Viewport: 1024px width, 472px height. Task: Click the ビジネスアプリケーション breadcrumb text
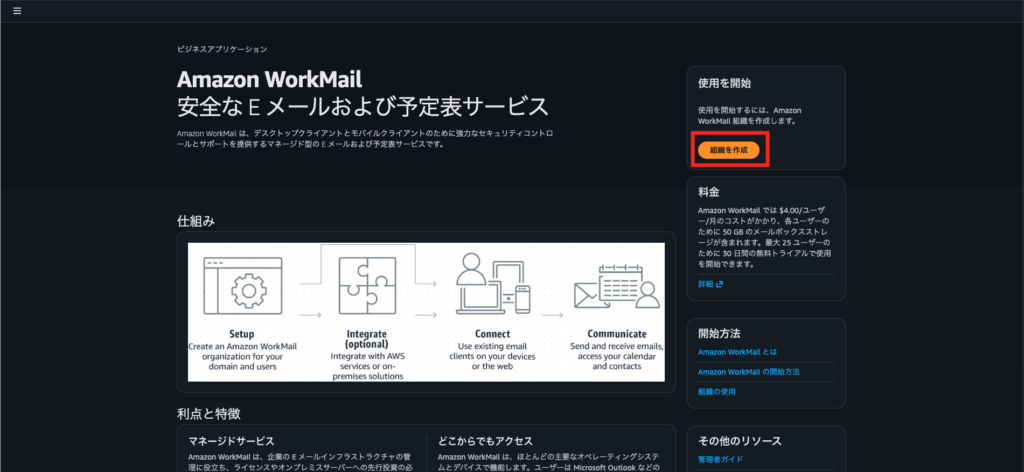pos(222,49)
